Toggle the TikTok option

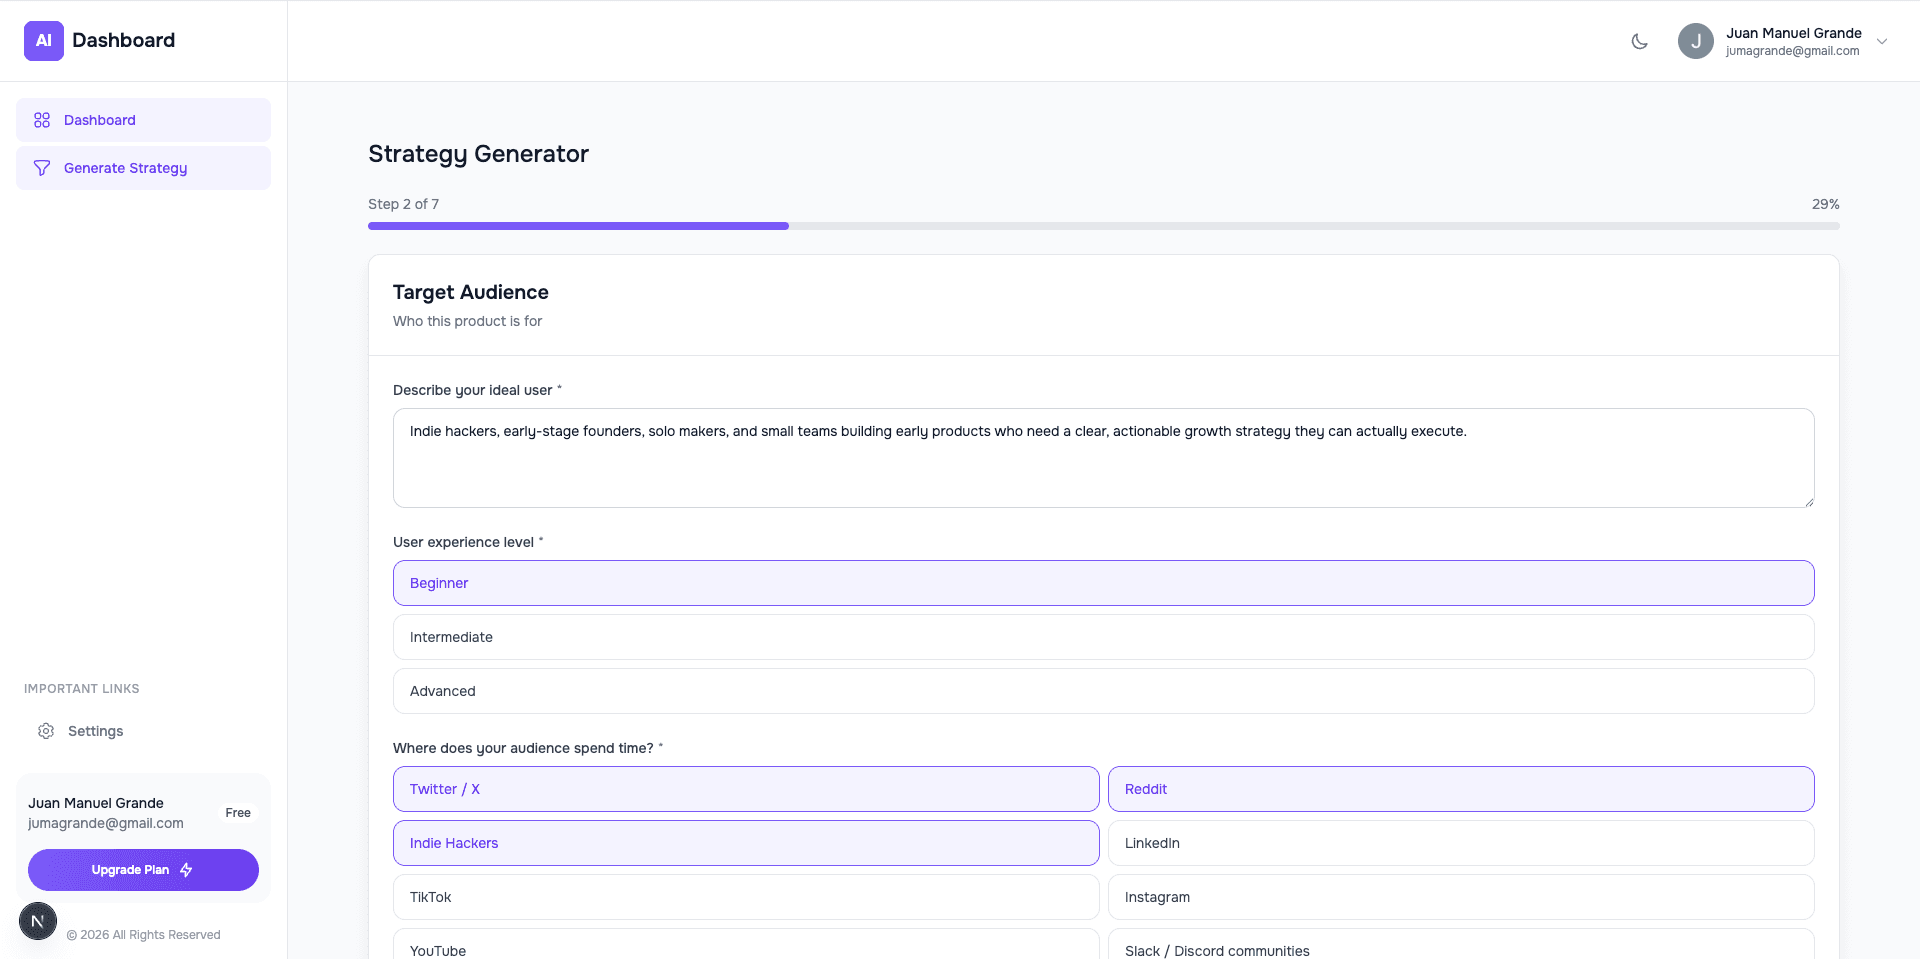coord(746,897)
